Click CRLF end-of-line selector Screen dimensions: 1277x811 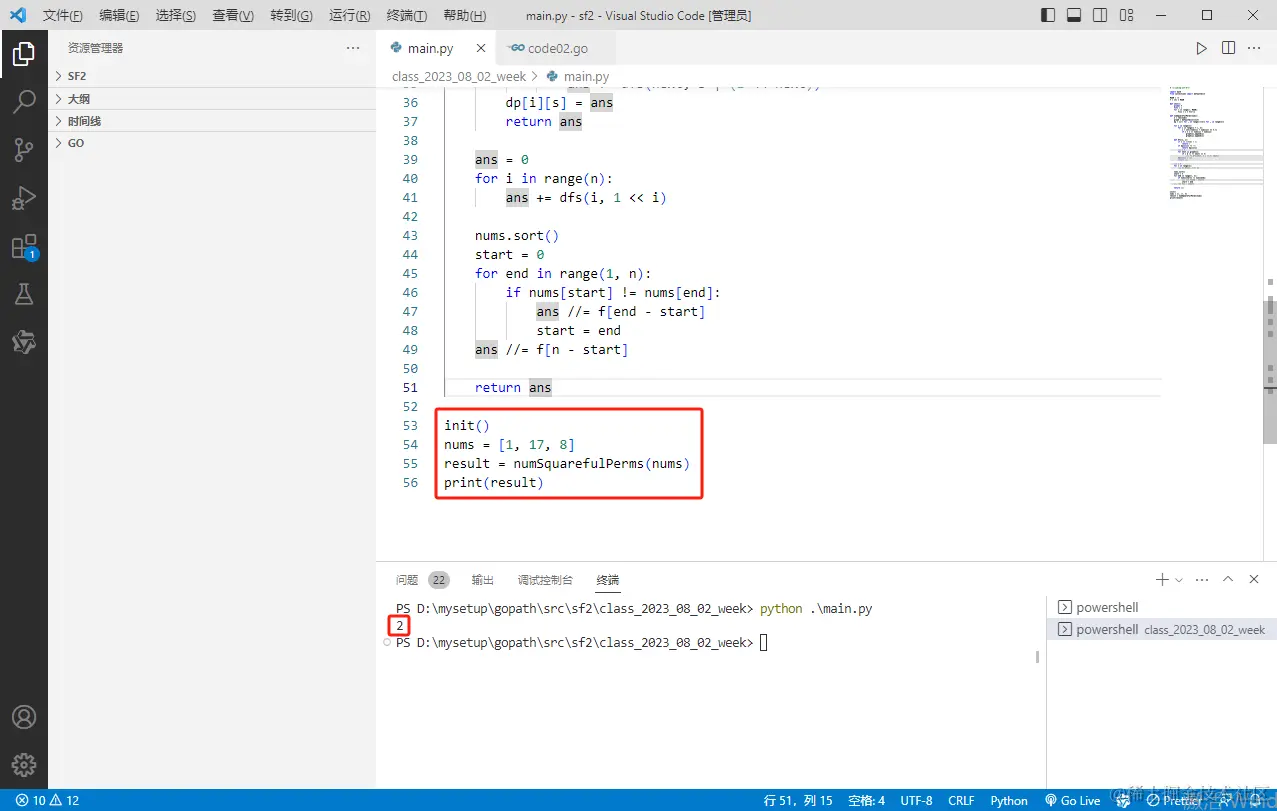click(x=961, y=800)
